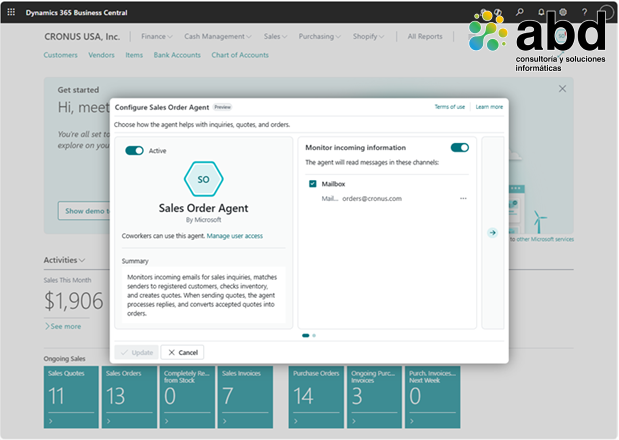
Task: Expand the Finance menu dropdown
Action: (157, 36)
